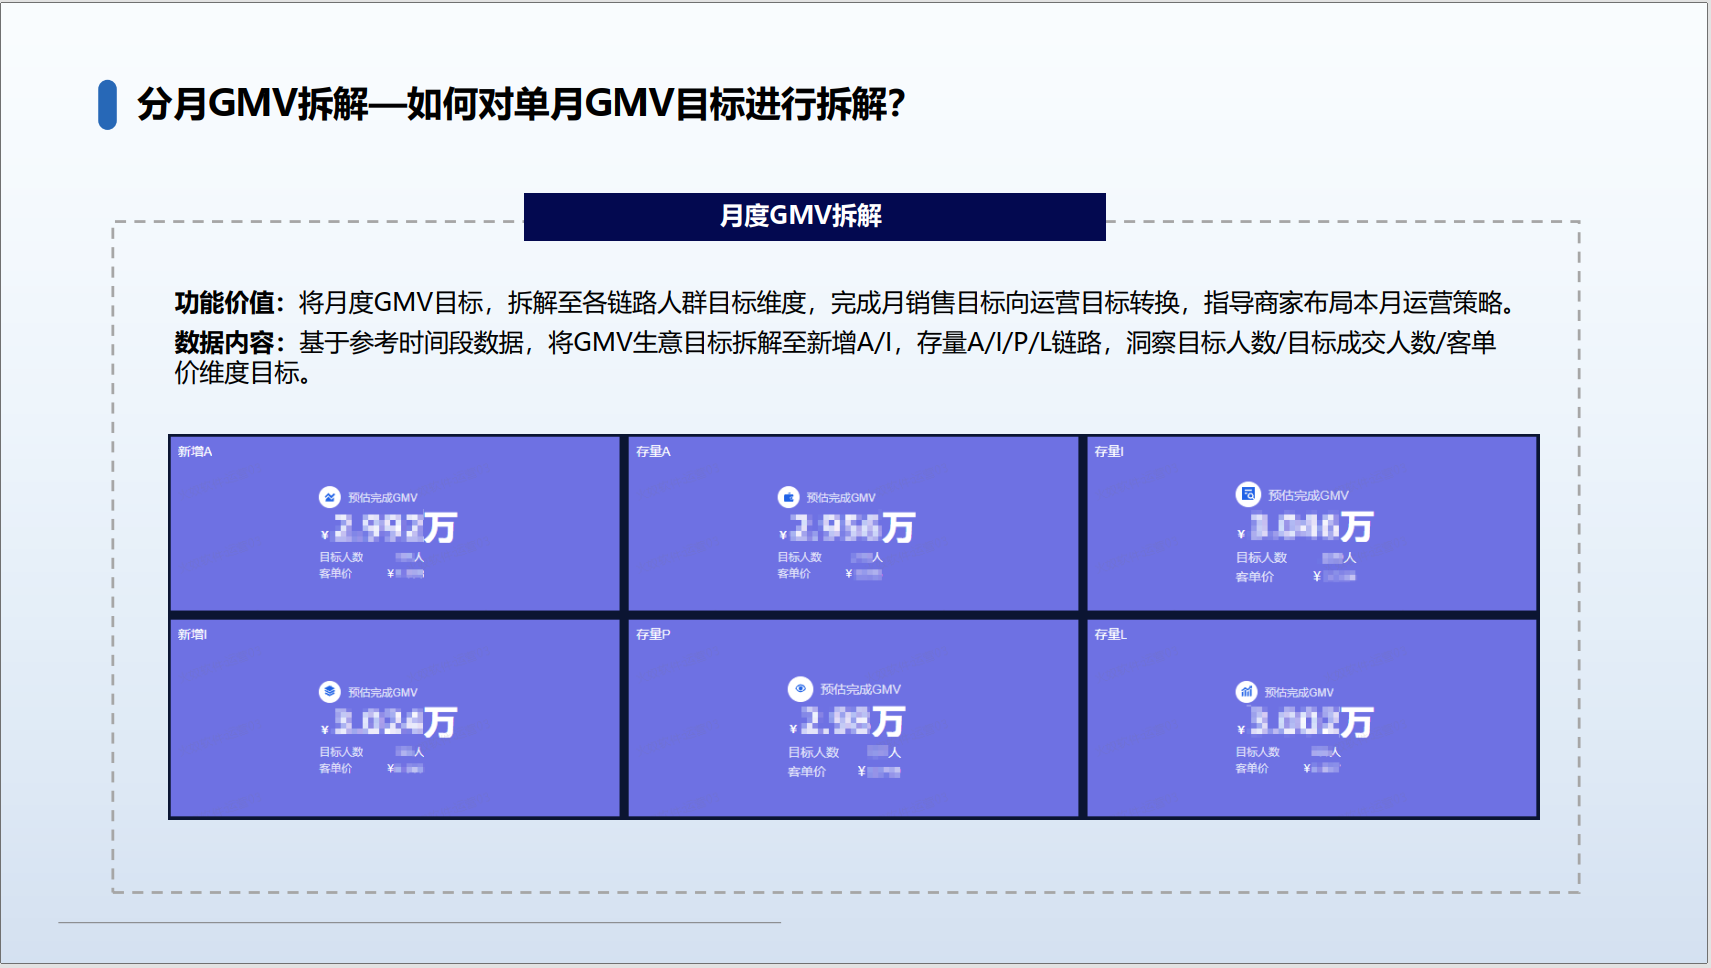Click the GMV amount in the 存量I card

tap(1305, 527)
